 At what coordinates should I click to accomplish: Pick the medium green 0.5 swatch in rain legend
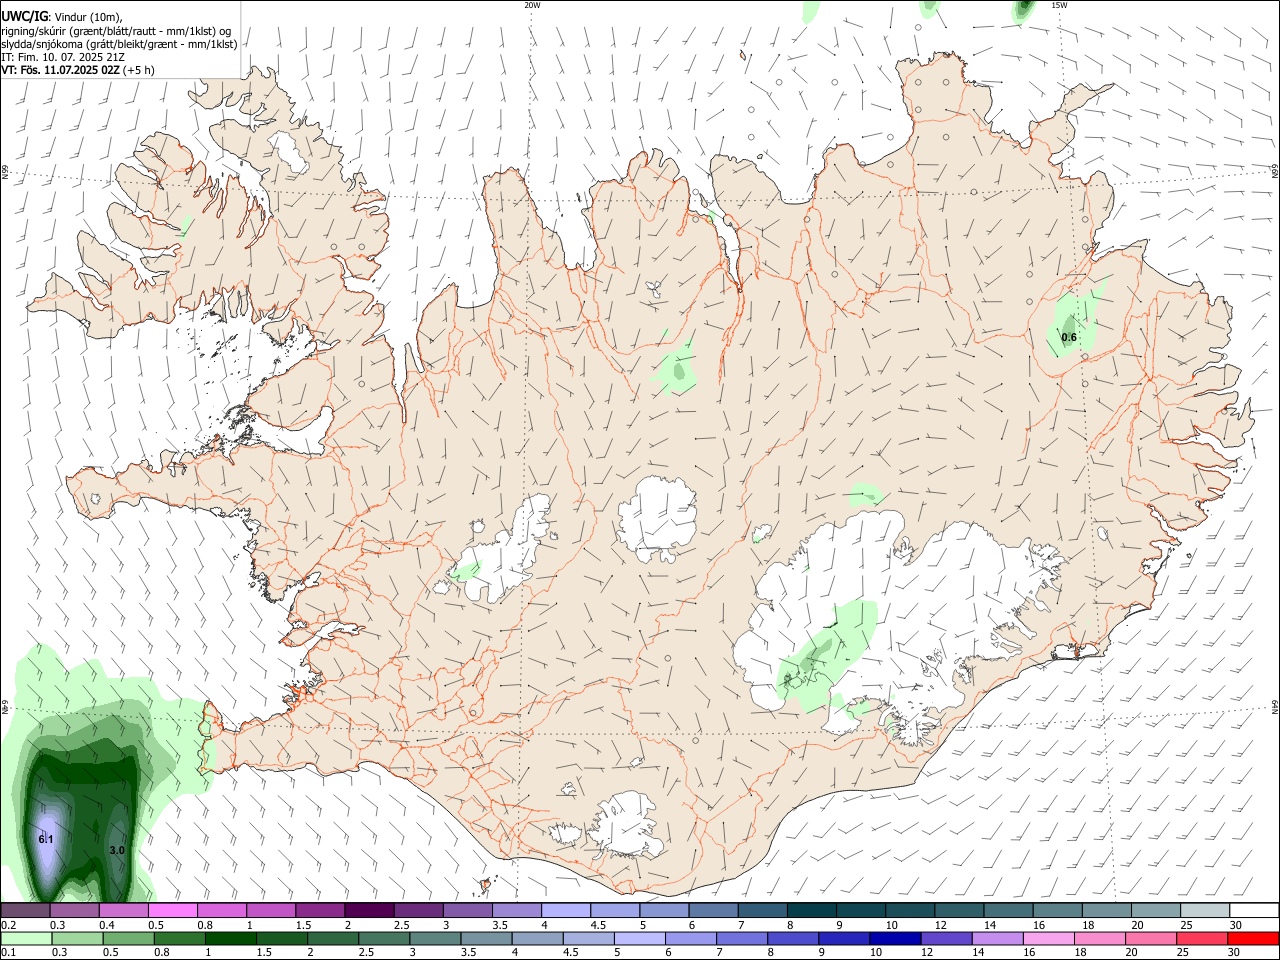(128, 939)
